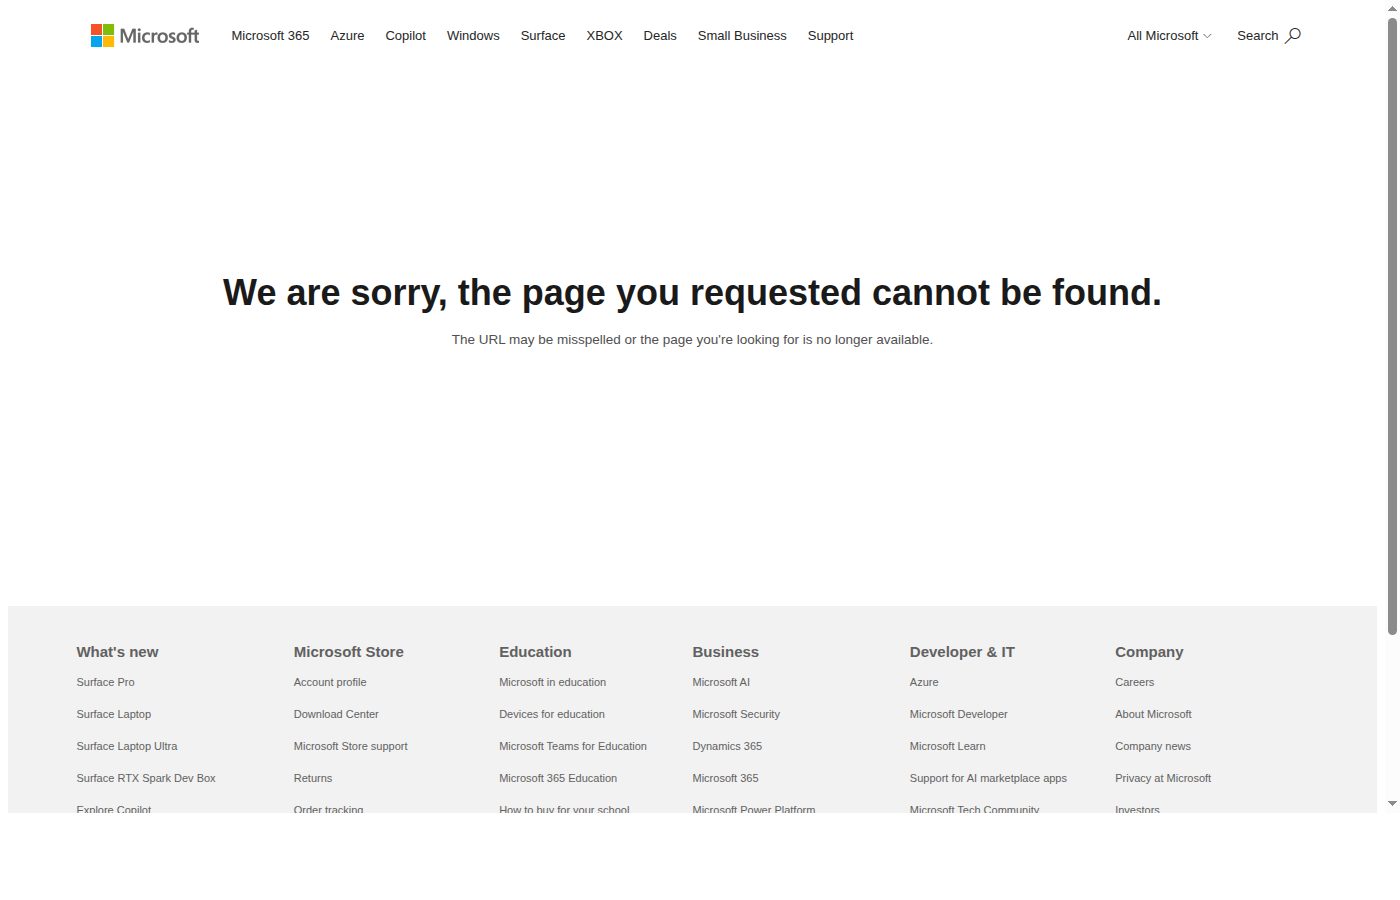Open the Support nav link

pos(830,35)
